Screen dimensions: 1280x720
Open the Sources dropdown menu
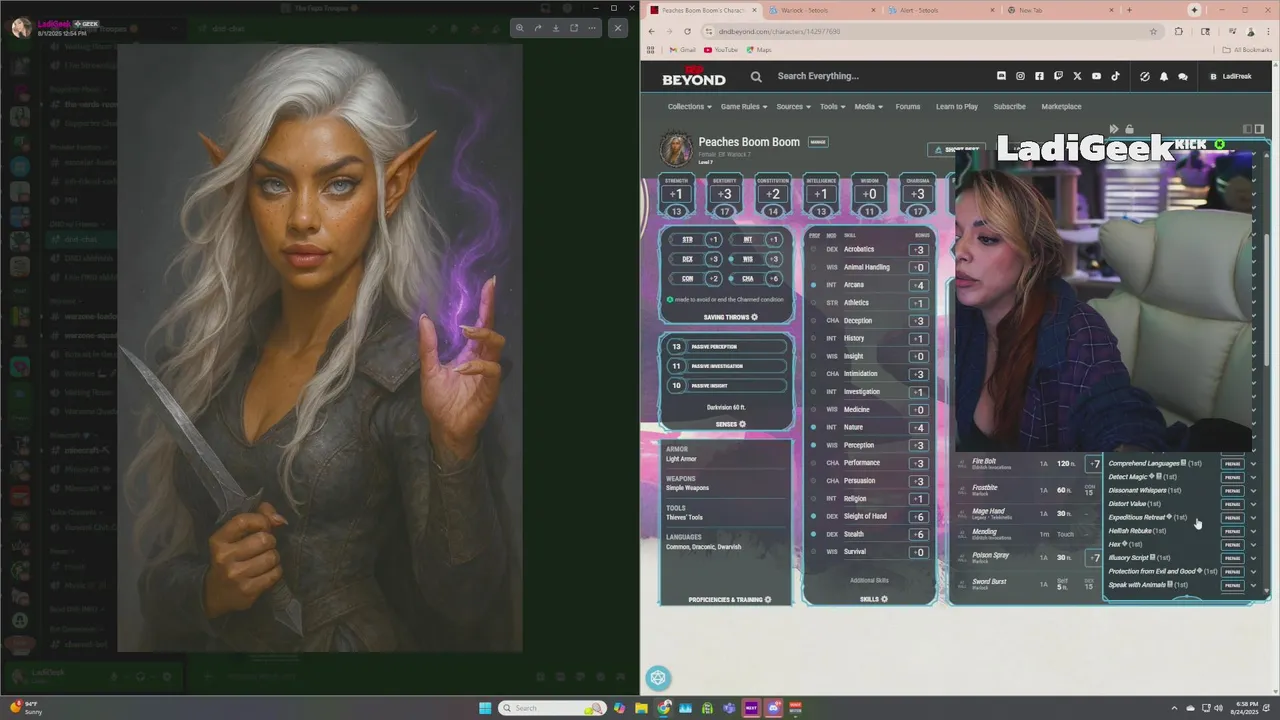click(x=794, y=106)
